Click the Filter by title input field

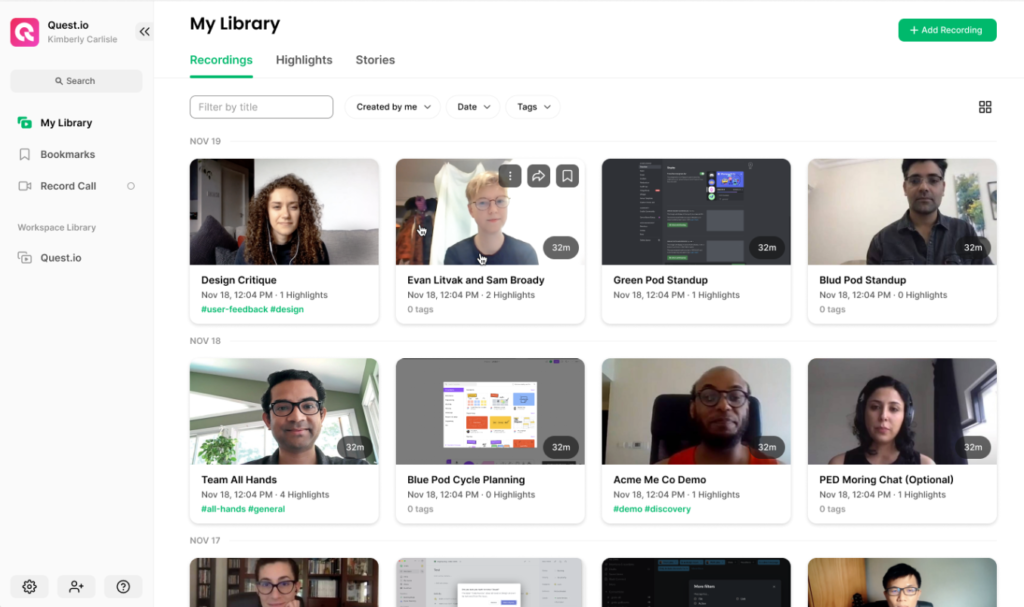tap(261, 106)
